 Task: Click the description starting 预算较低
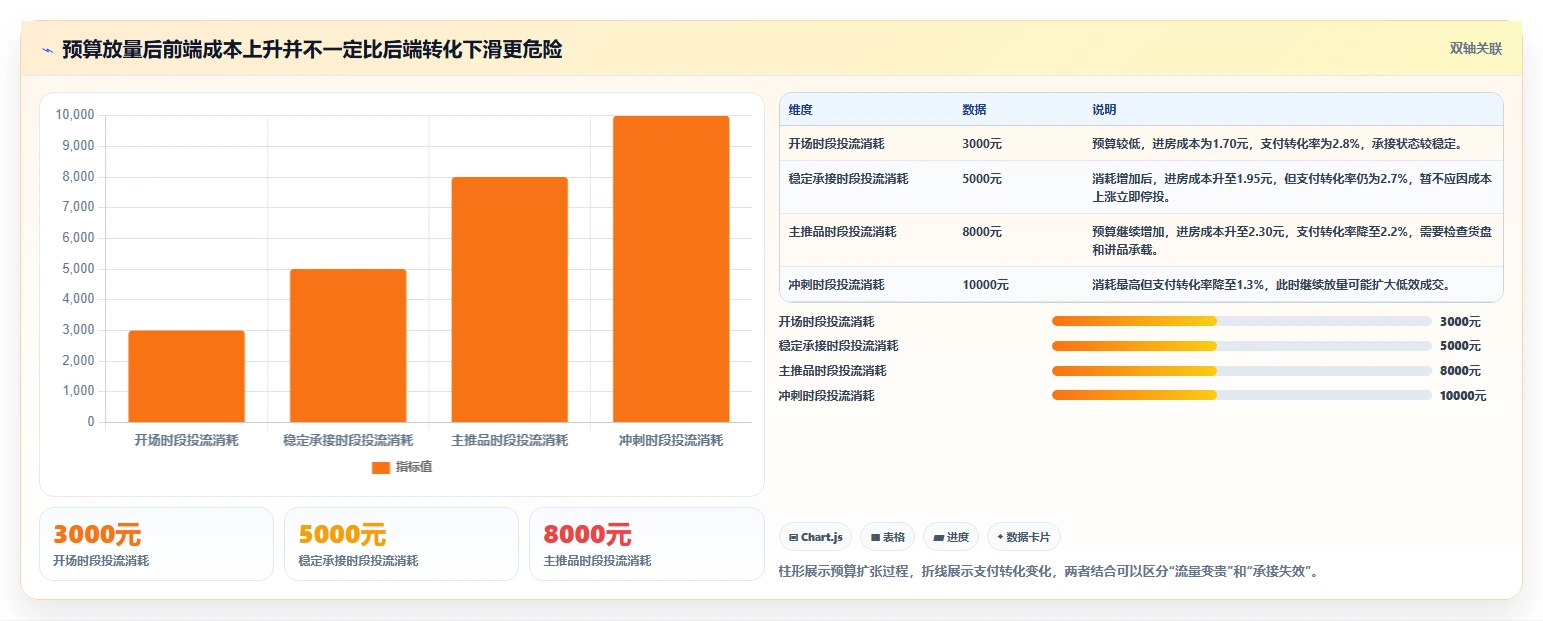tap(1277, 143)
